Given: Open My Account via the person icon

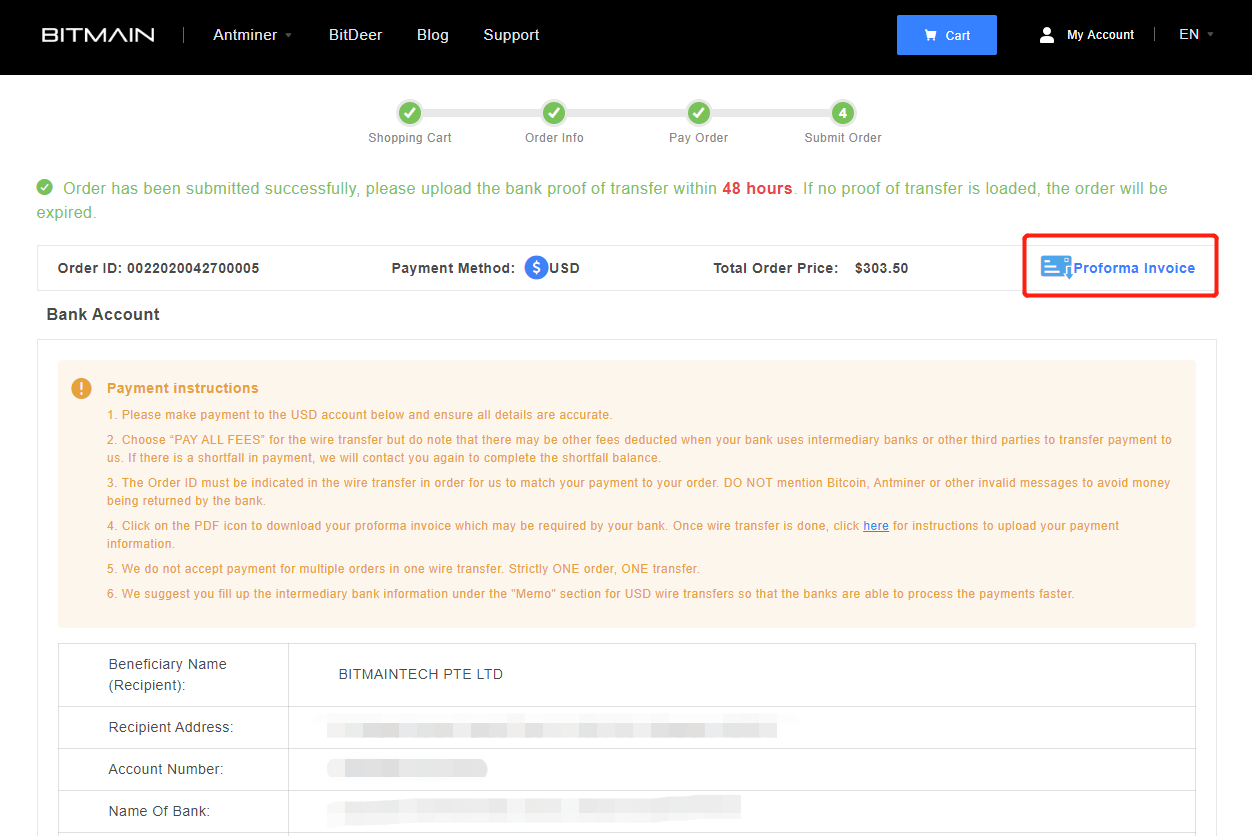Looking at the screenshot, I should coord(1046,34).
